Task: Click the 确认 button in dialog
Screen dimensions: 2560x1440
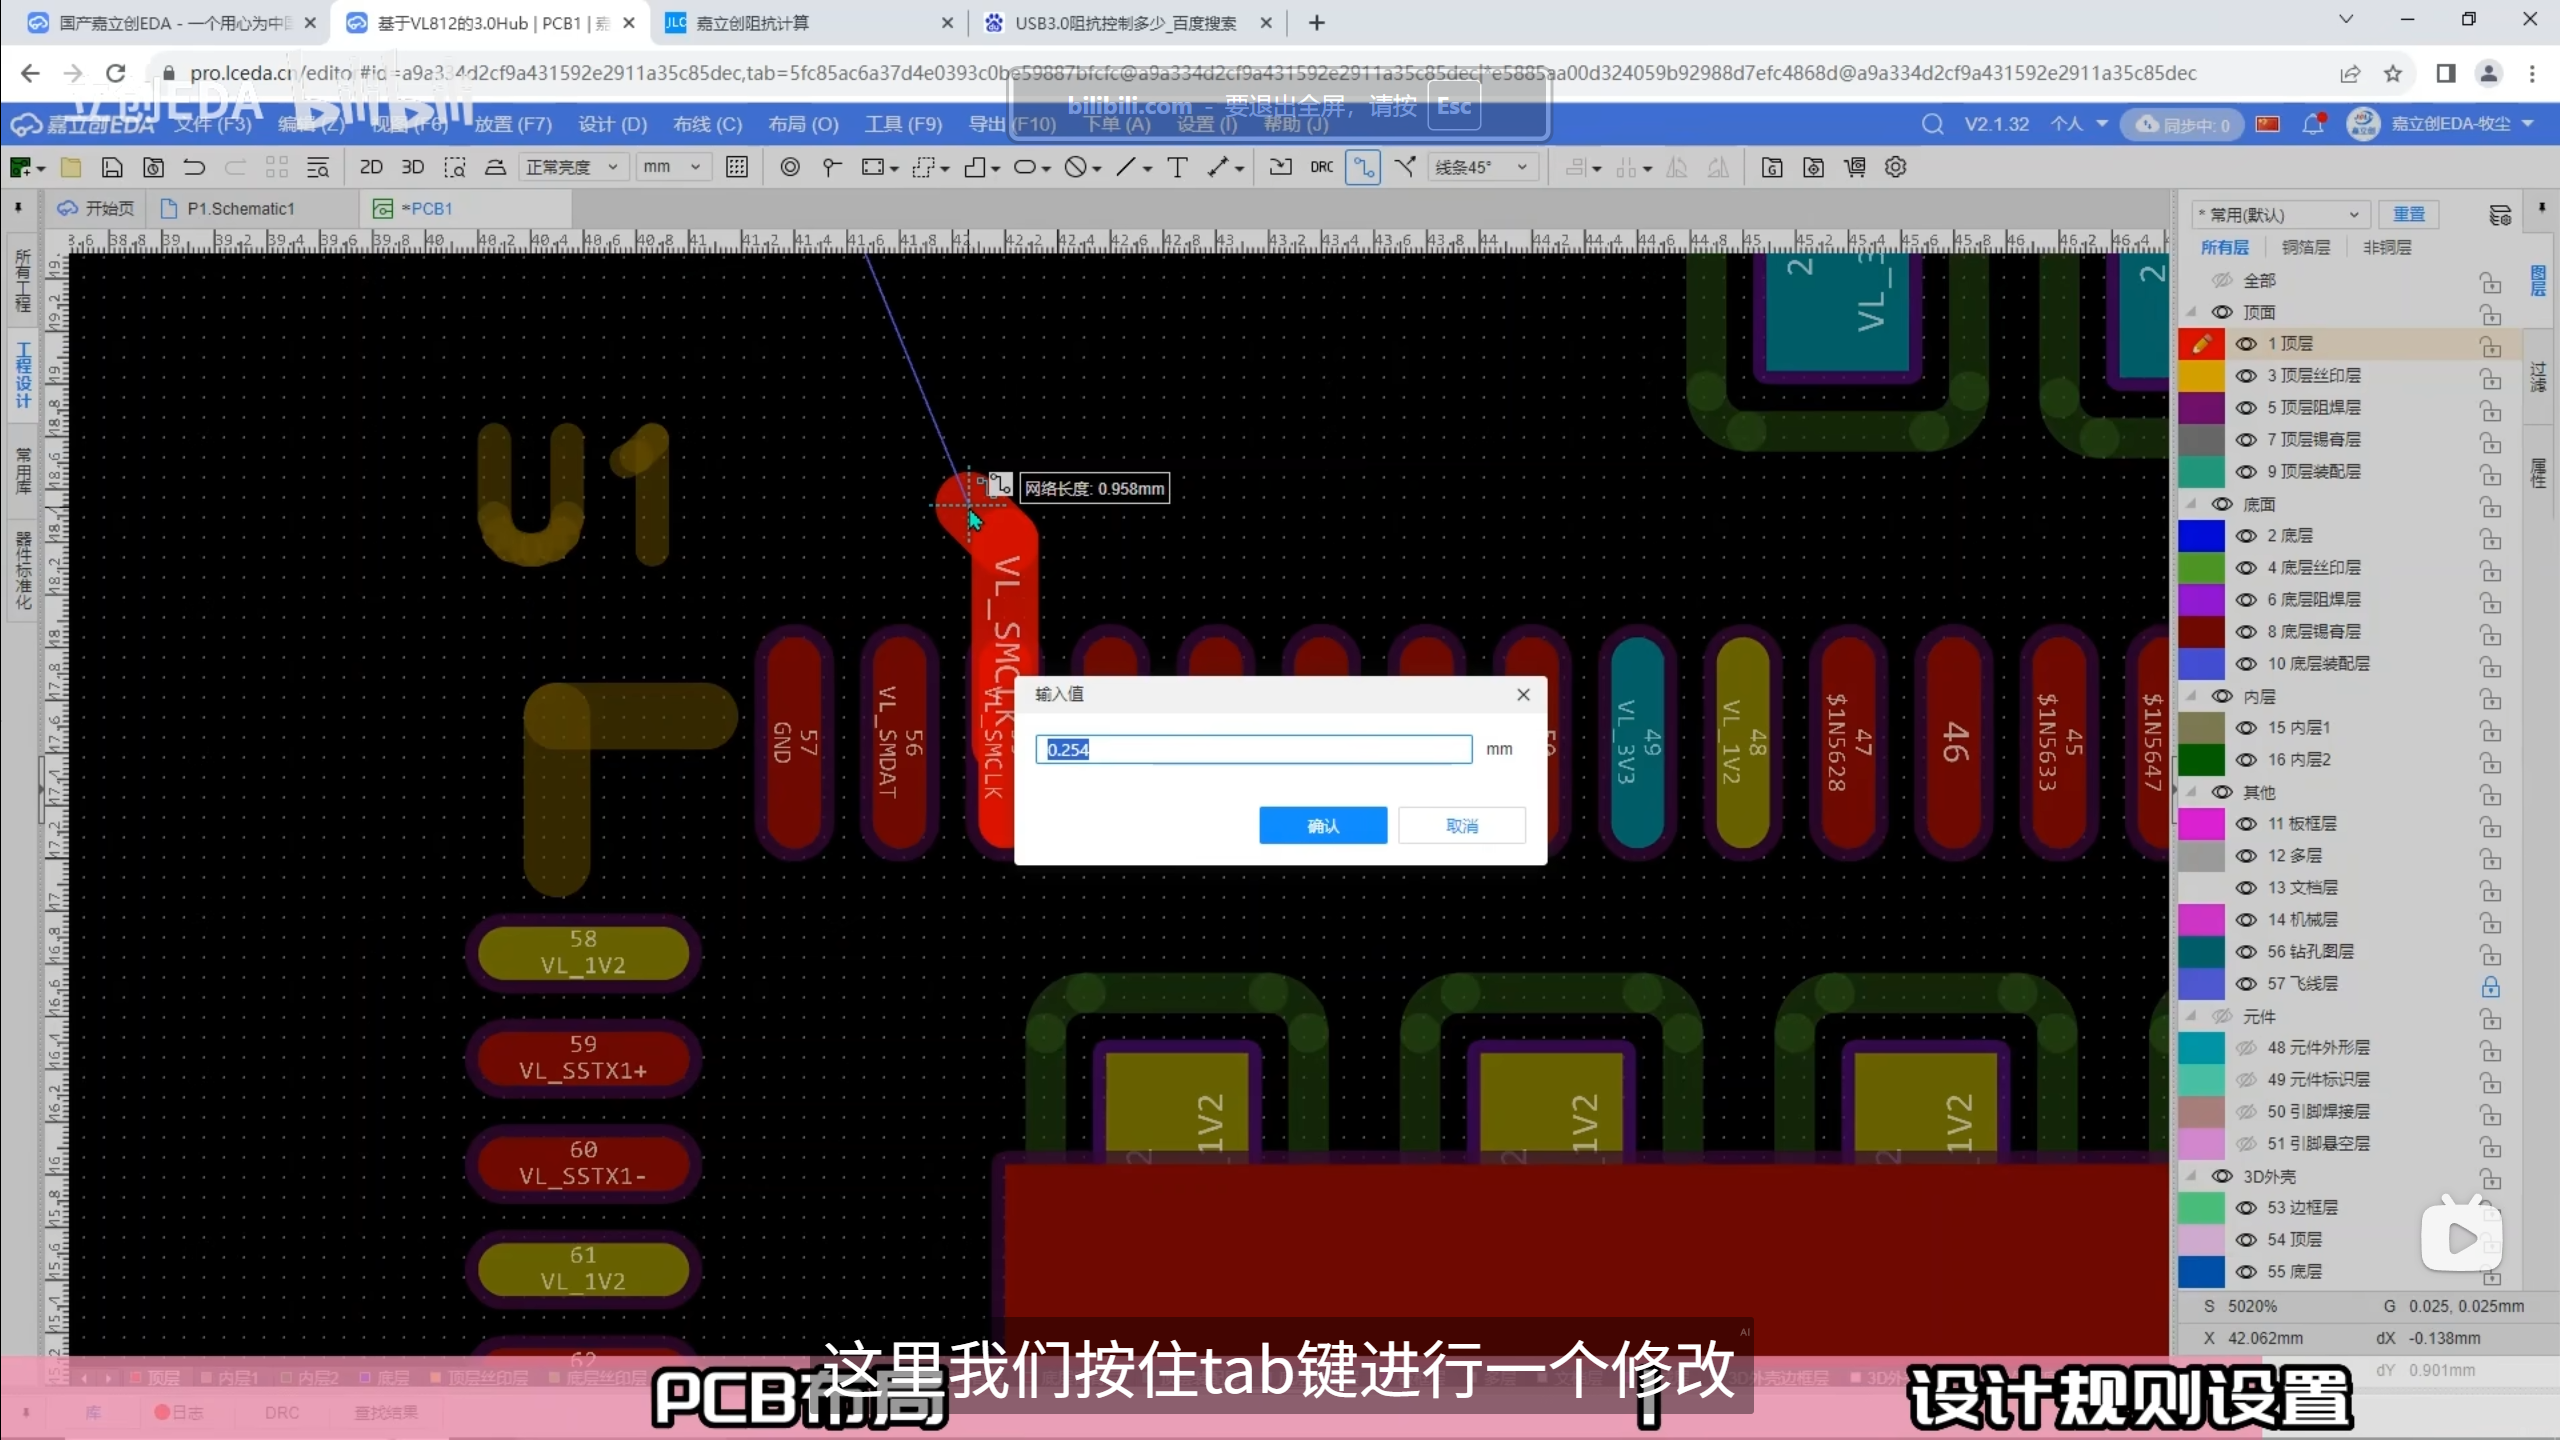Action: 1322,825
